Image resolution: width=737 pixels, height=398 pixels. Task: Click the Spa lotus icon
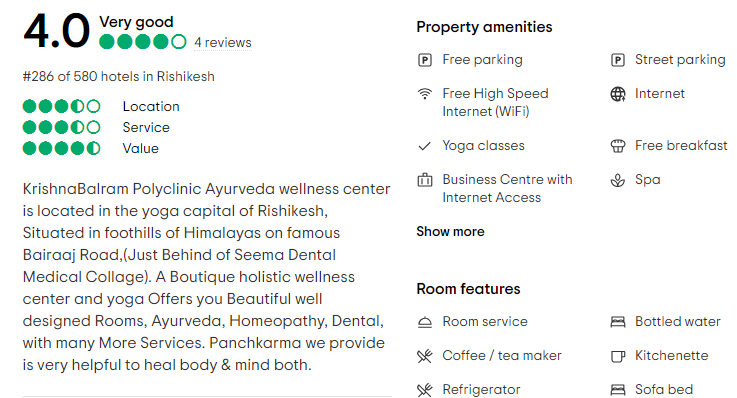[618, 180]
